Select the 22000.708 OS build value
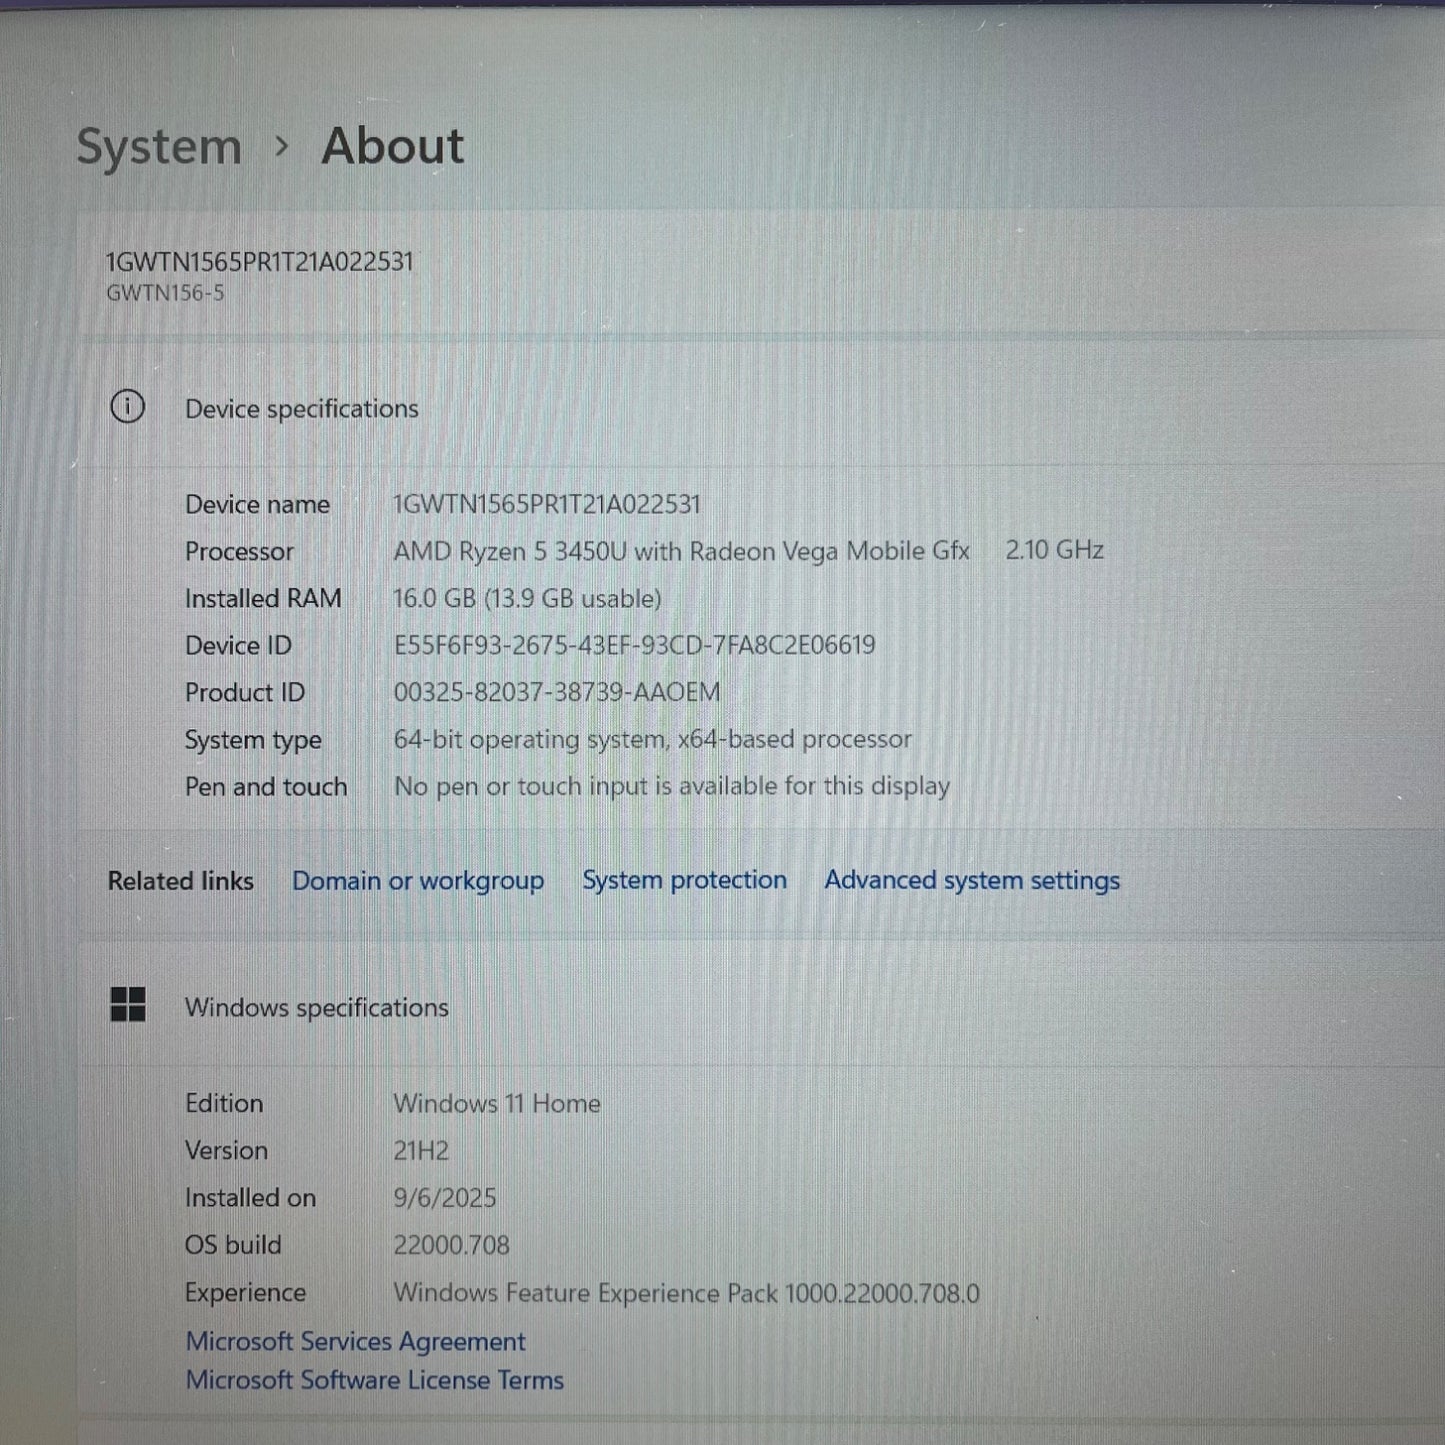Image resolution: width=1445 pixels, height=1445 pixels. coord(451,1245)
